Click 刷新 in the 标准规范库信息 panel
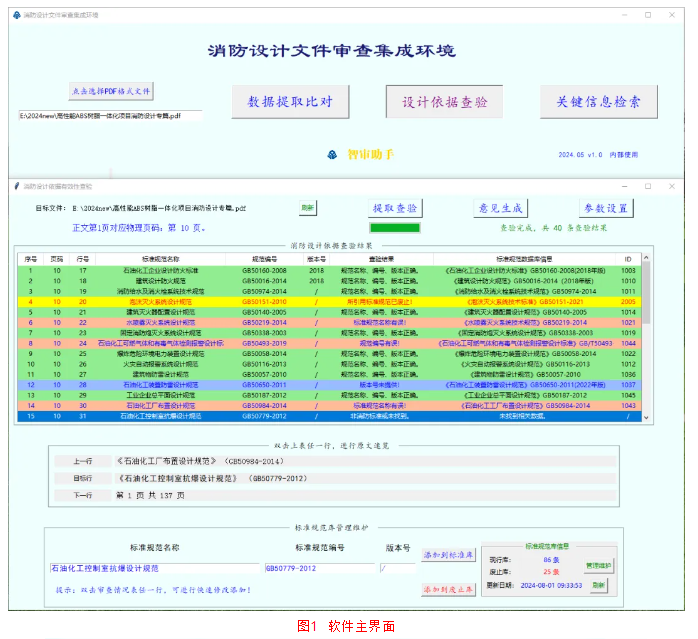Image resolution: width=698 pixels, height=639 pixels. point(599,585)
